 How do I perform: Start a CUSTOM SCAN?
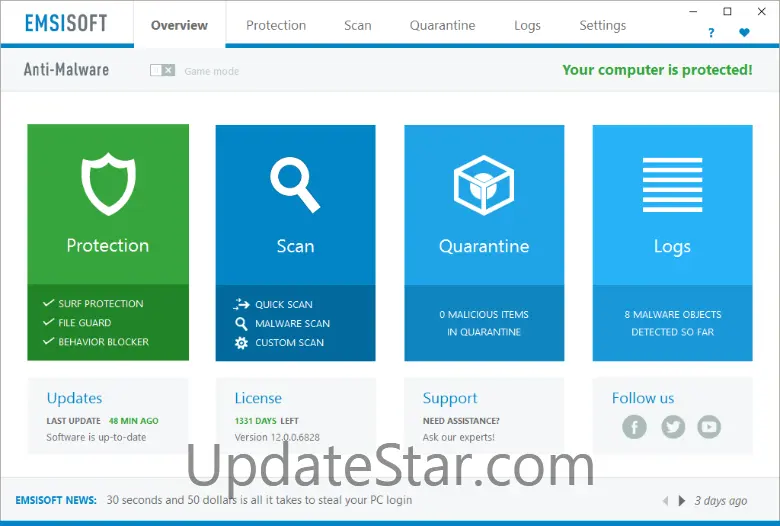pyautogui.click(x=290, y=342)
